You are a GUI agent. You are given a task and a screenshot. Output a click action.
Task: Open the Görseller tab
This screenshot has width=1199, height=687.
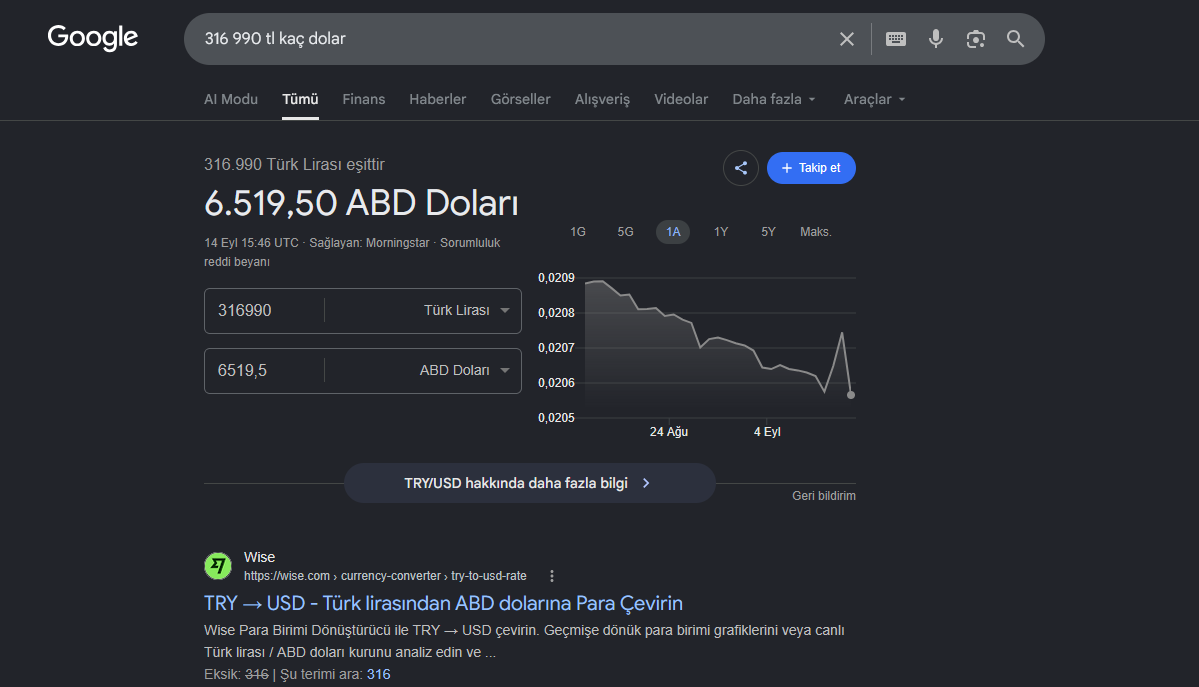[521, 99]
